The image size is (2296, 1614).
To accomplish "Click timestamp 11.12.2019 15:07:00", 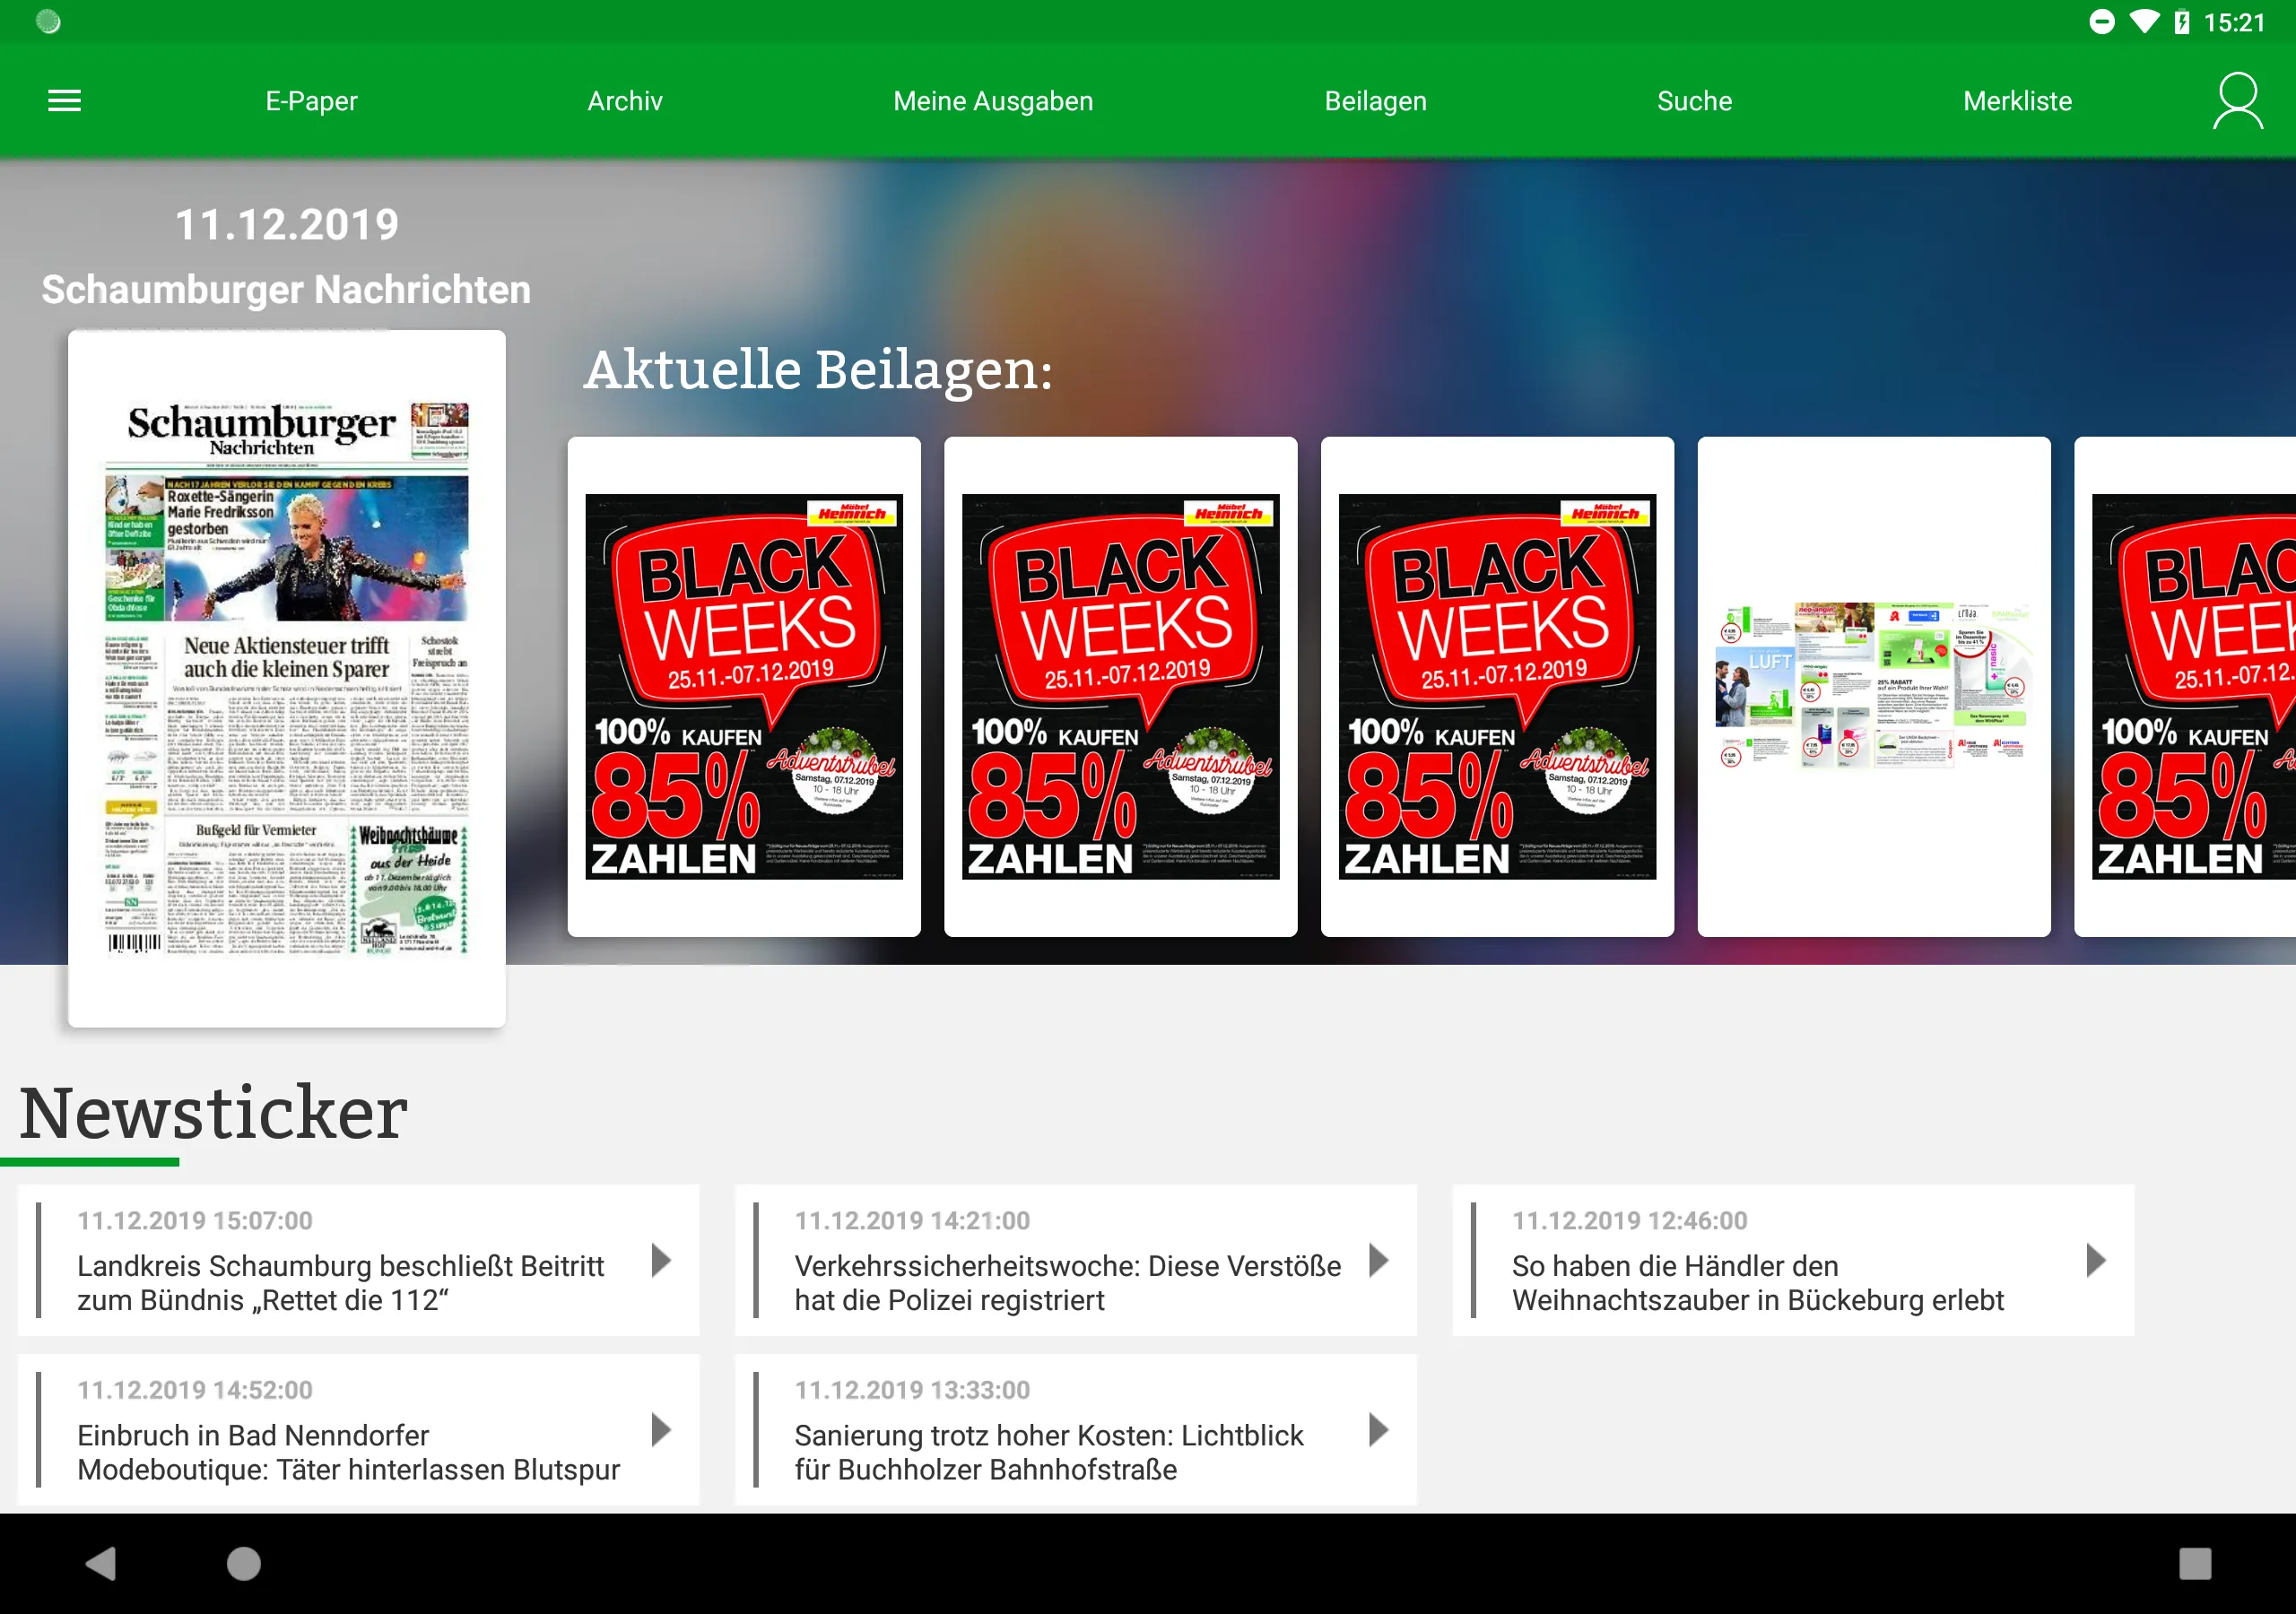I will [x=195, y=1220].
